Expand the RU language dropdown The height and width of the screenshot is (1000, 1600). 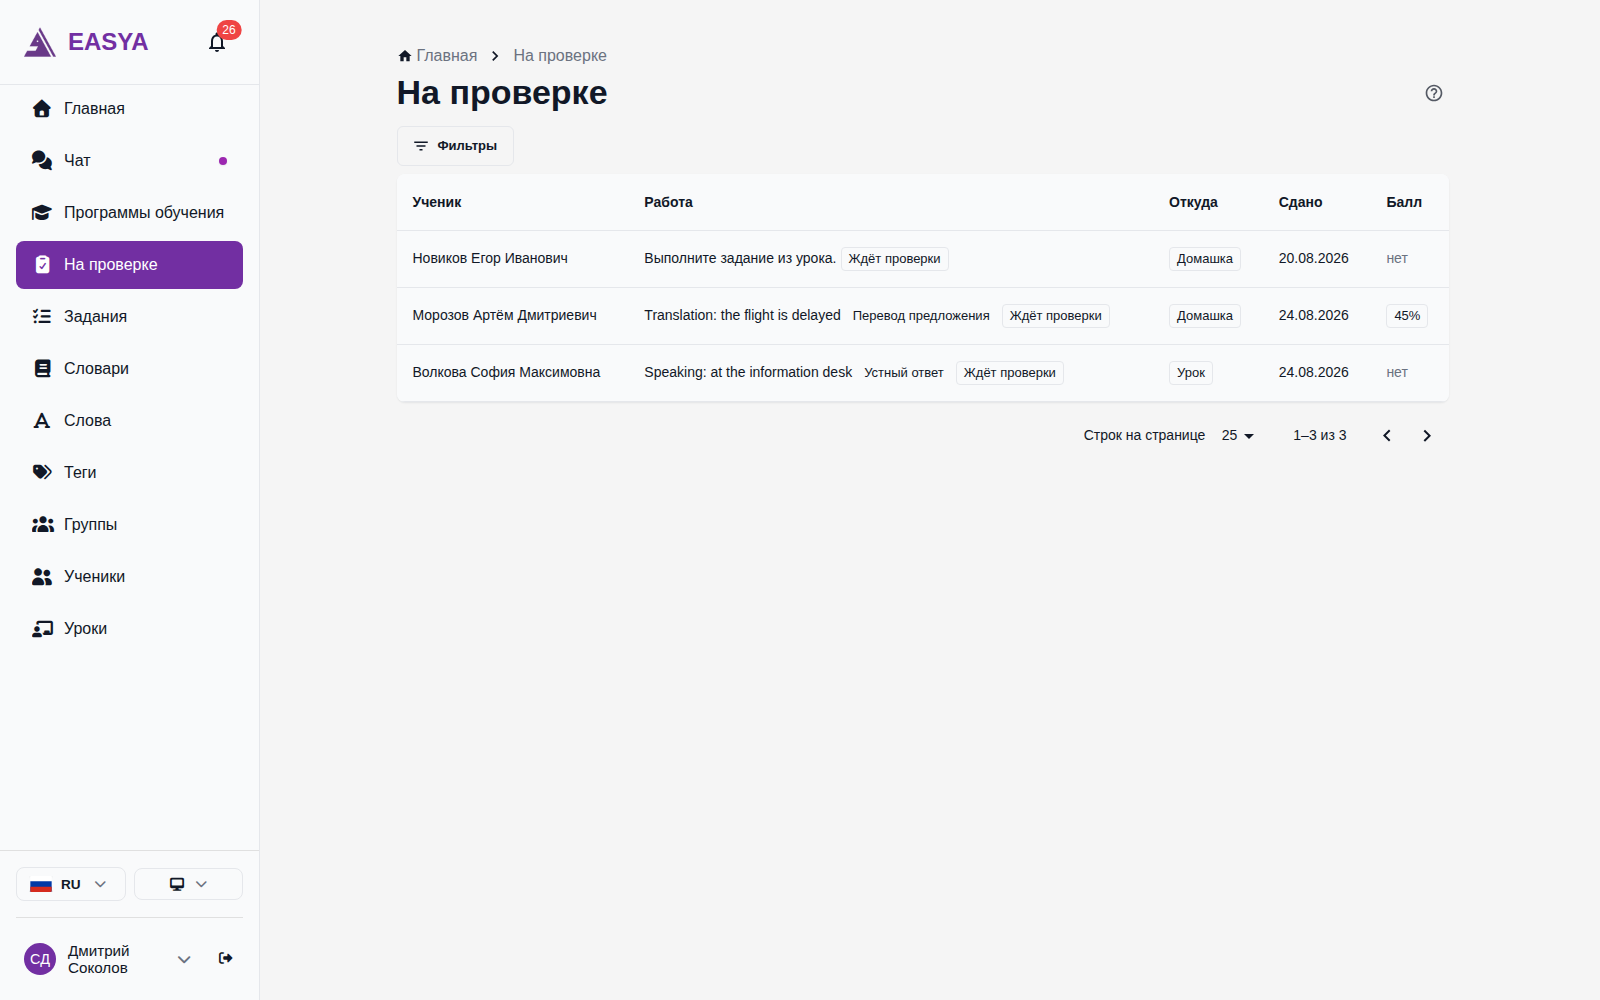click(x=71, y=884)
